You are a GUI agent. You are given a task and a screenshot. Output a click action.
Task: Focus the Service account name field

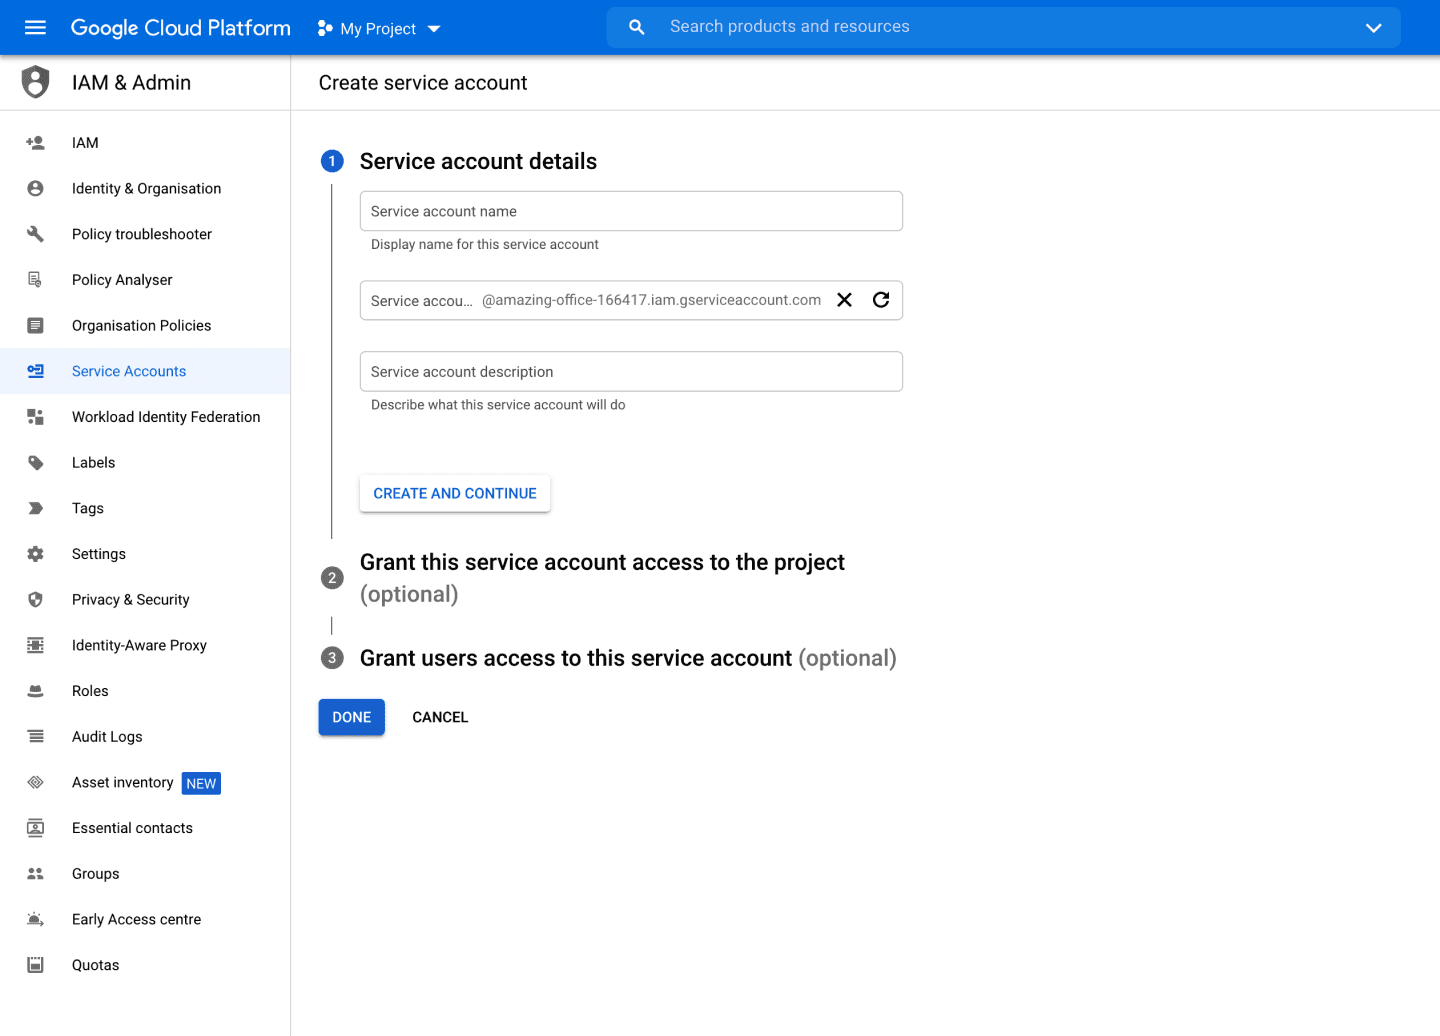pyautogui.click(x=631, y=211)
